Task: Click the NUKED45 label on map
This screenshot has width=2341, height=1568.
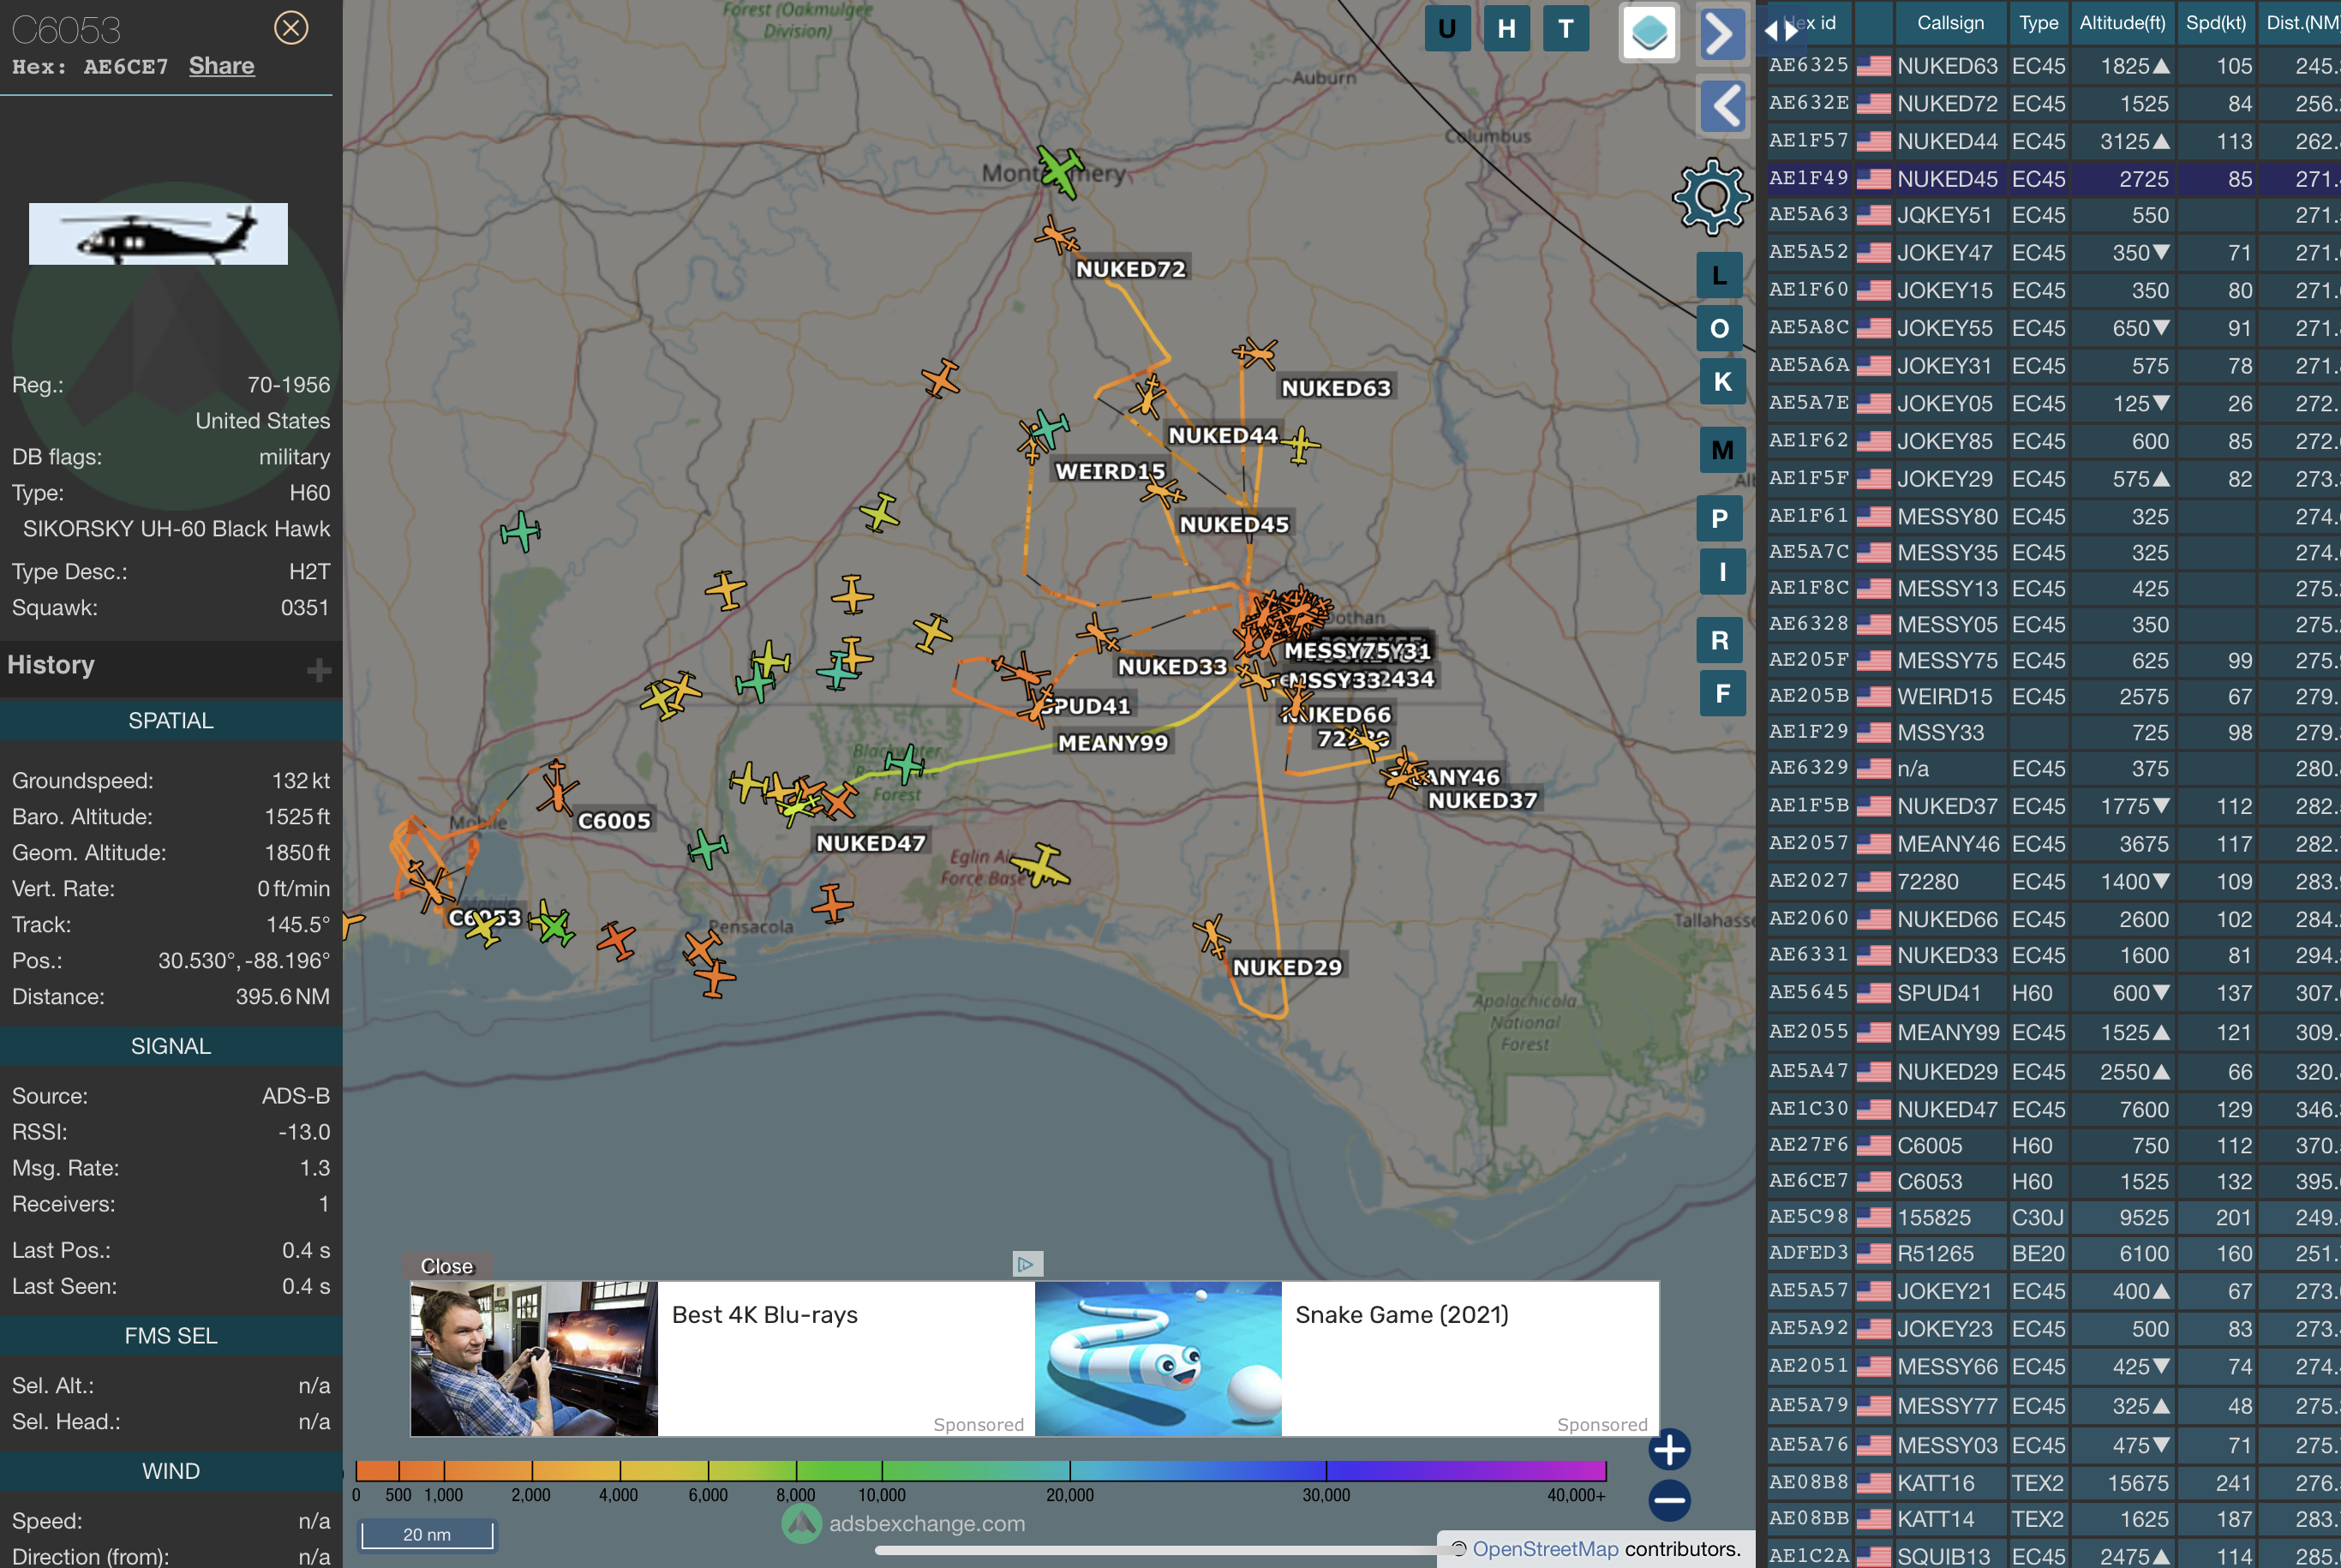Action: tap(1234, 524)
